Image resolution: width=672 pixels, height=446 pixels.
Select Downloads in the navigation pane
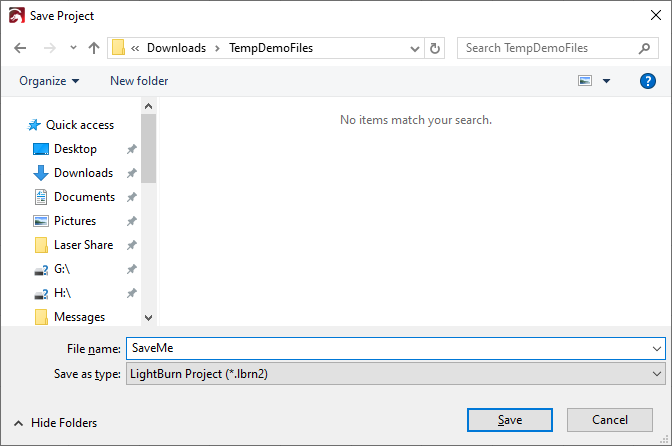coord(83,173)
